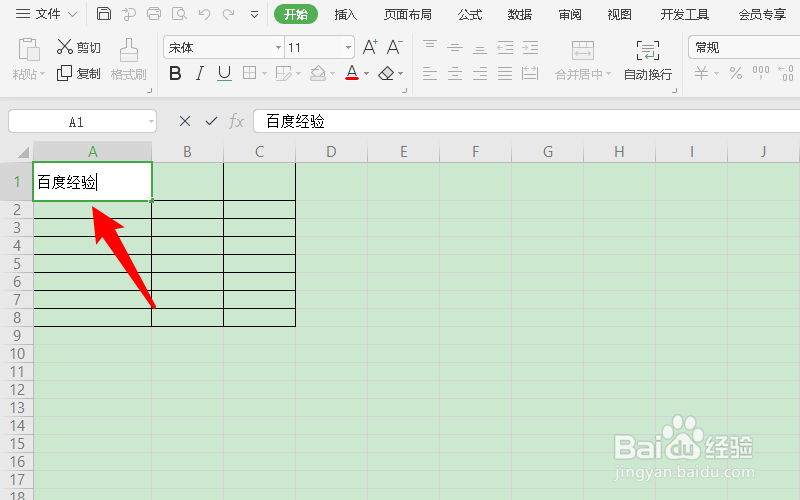Viewport: 800px width, 500px height.
Task: Switch to the 视图 tab
Action: (x=619, y=15)
